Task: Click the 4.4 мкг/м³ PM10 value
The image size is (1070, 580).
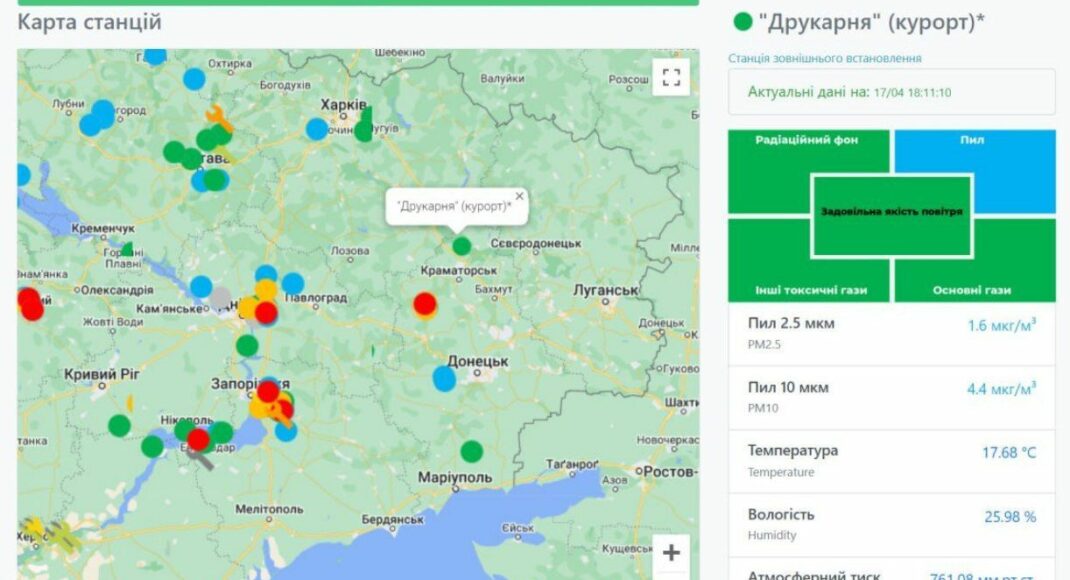Action: [x=1001, y=389]
